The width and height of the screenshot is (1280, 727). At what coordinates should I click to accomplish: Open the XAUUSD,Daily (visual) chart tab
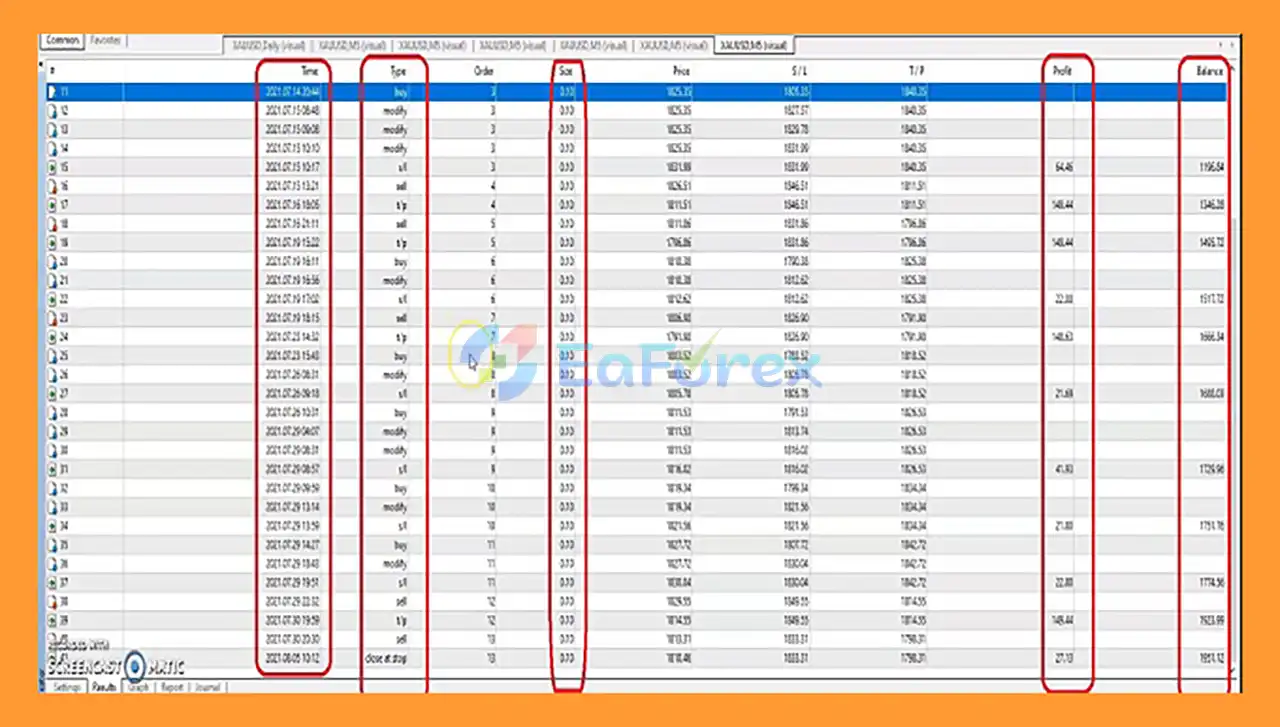(x=269, y=46)
